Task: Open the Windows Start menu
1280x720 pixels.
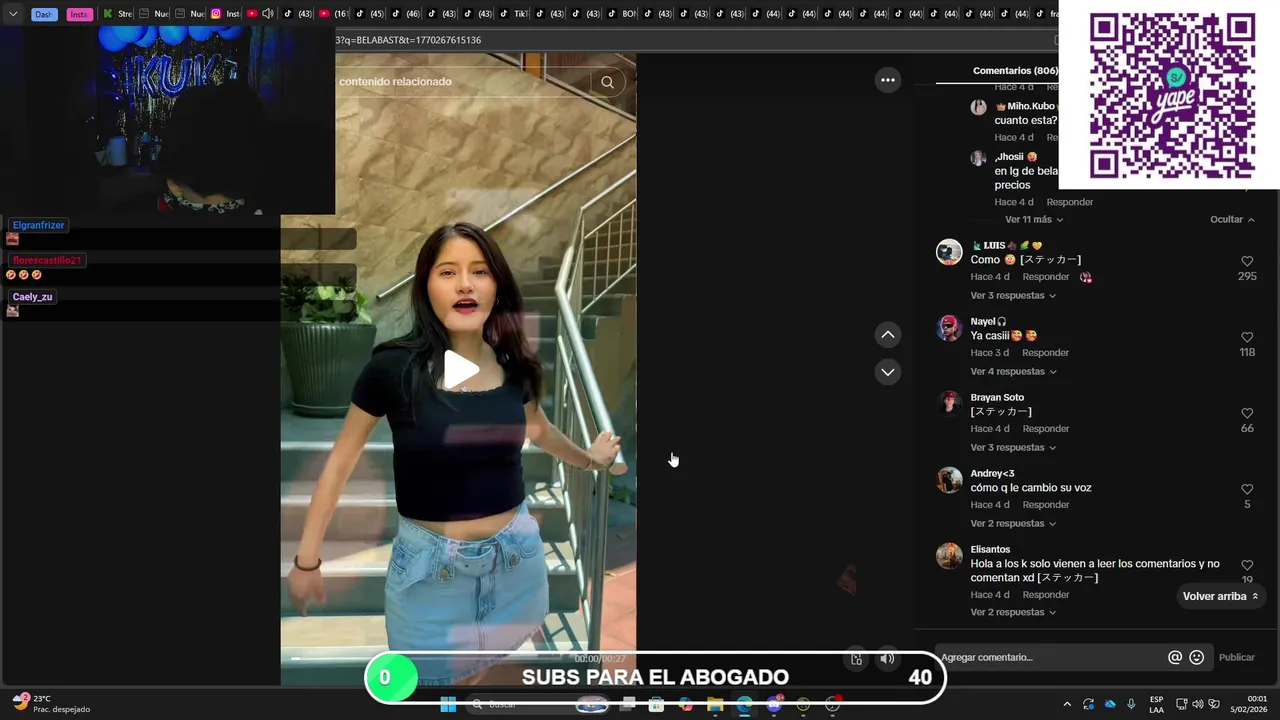Action: (448, 704)
